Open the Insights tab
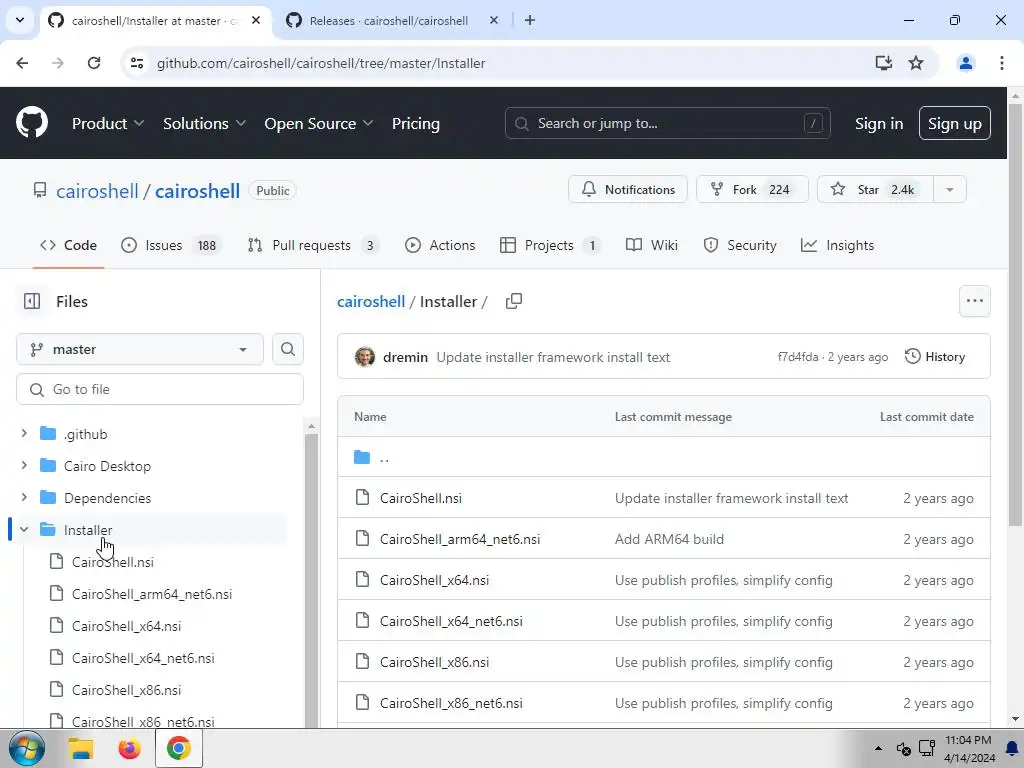This screenshot has height=768, width=1024. pos(837,246)
